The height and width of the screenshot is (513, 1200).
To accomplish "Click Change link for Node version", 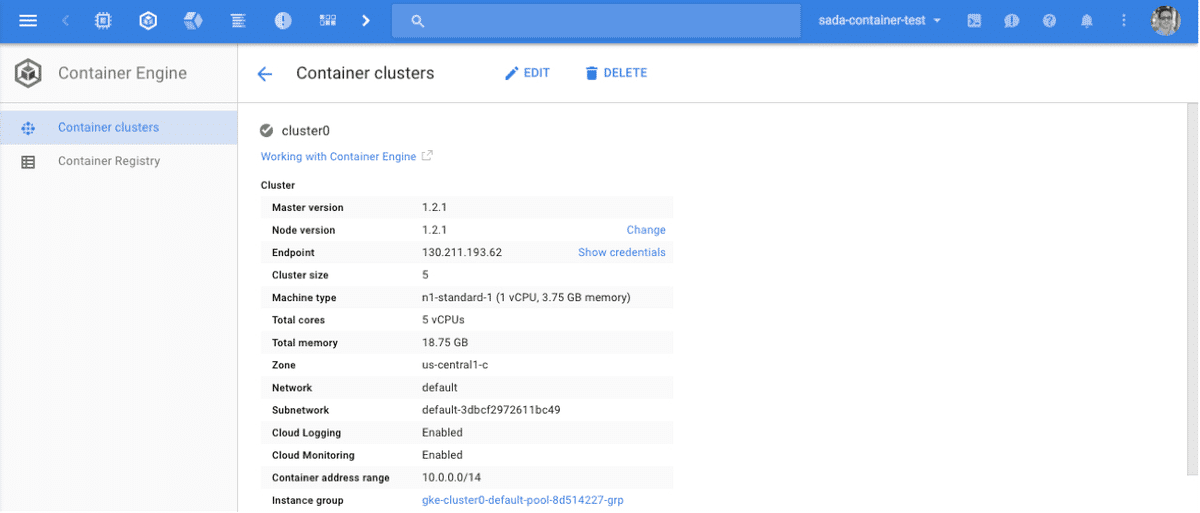I will coord(646,230).
